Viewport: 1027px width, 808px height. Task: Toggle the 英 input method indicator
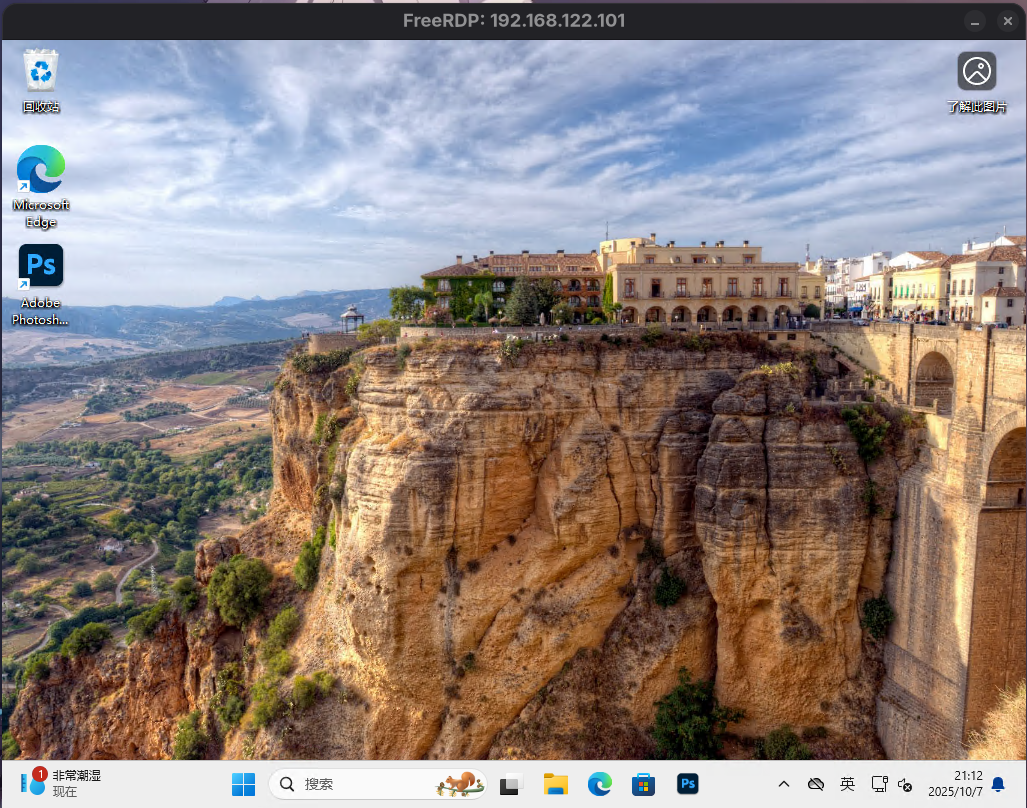click(847, 785)
